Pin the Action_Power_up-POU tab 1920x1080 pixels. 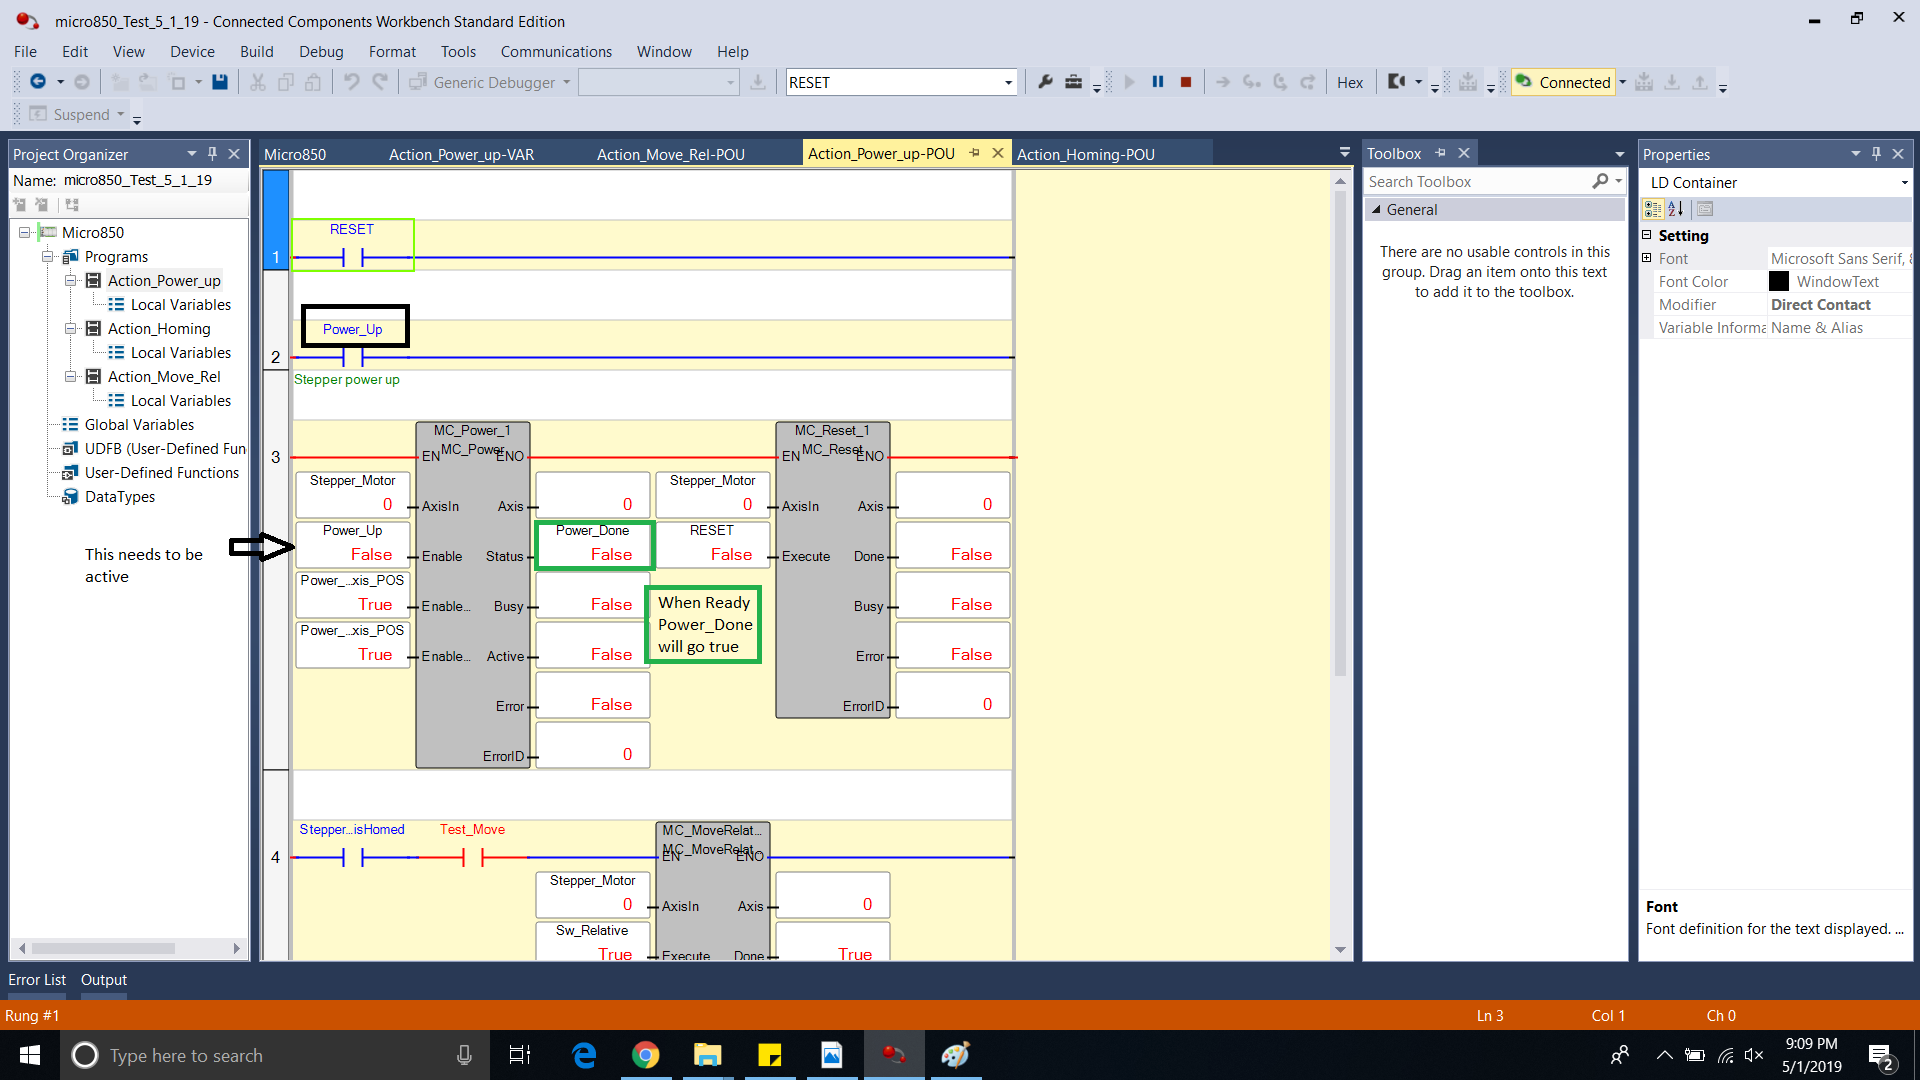(974, 153)
